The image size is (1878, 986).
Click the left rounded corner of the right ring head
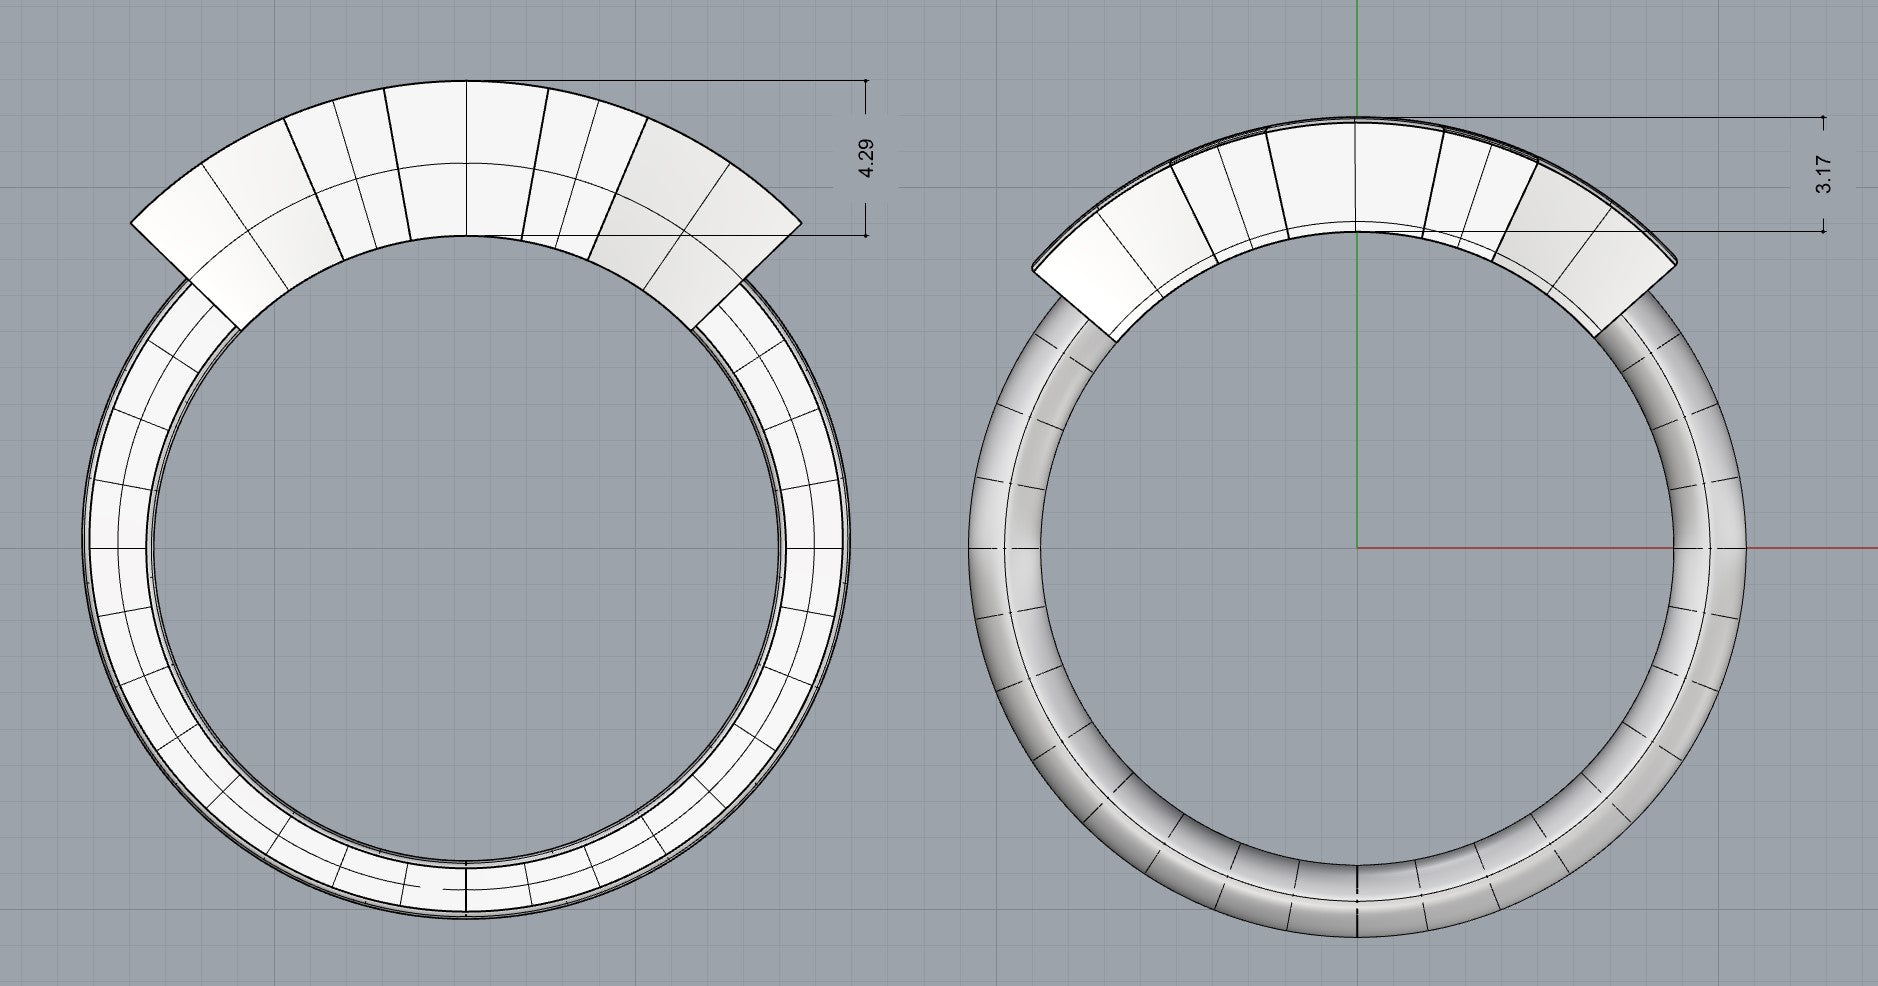coord(1037,268)
